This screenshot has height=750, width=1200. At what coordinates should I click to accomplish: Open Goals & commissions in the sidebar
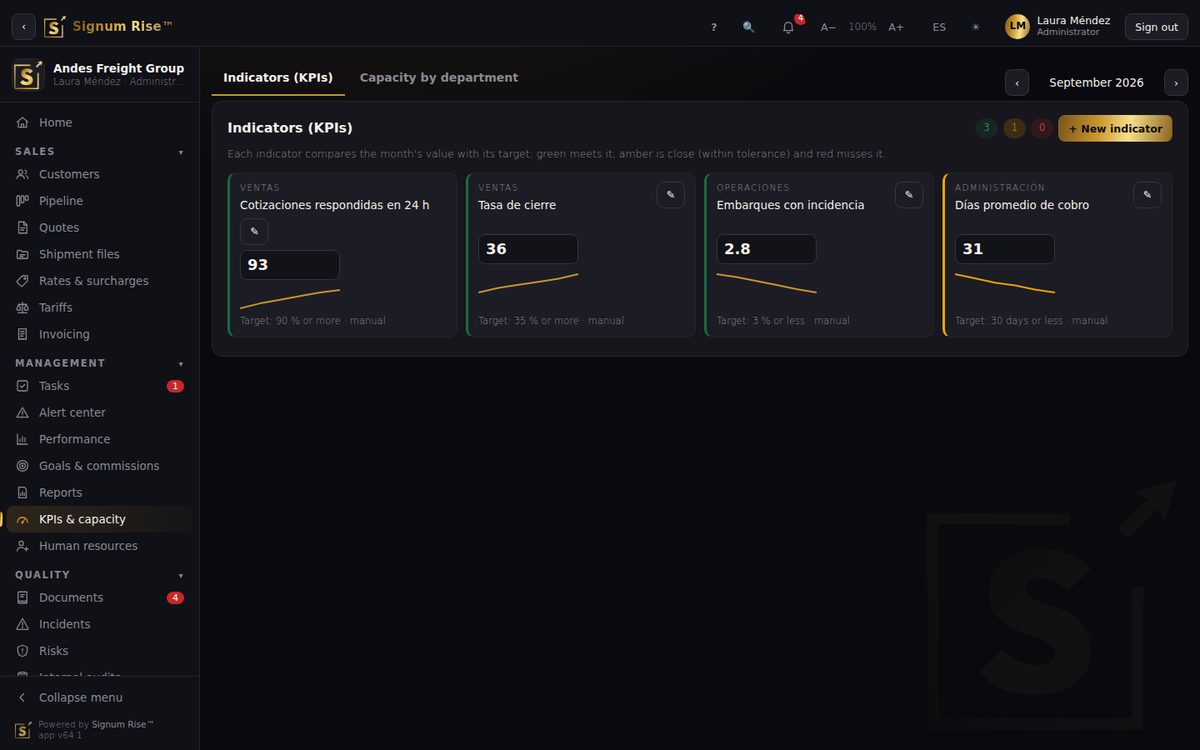[x=100, y=466]
